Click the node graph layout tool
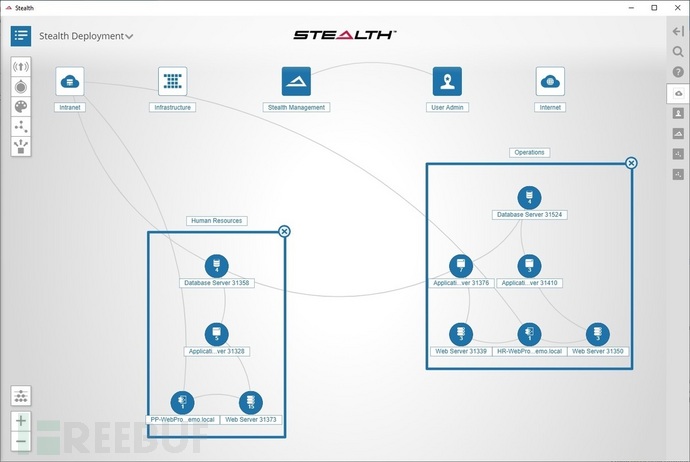This screenshot has width=690, height=462. pos(21,126)
